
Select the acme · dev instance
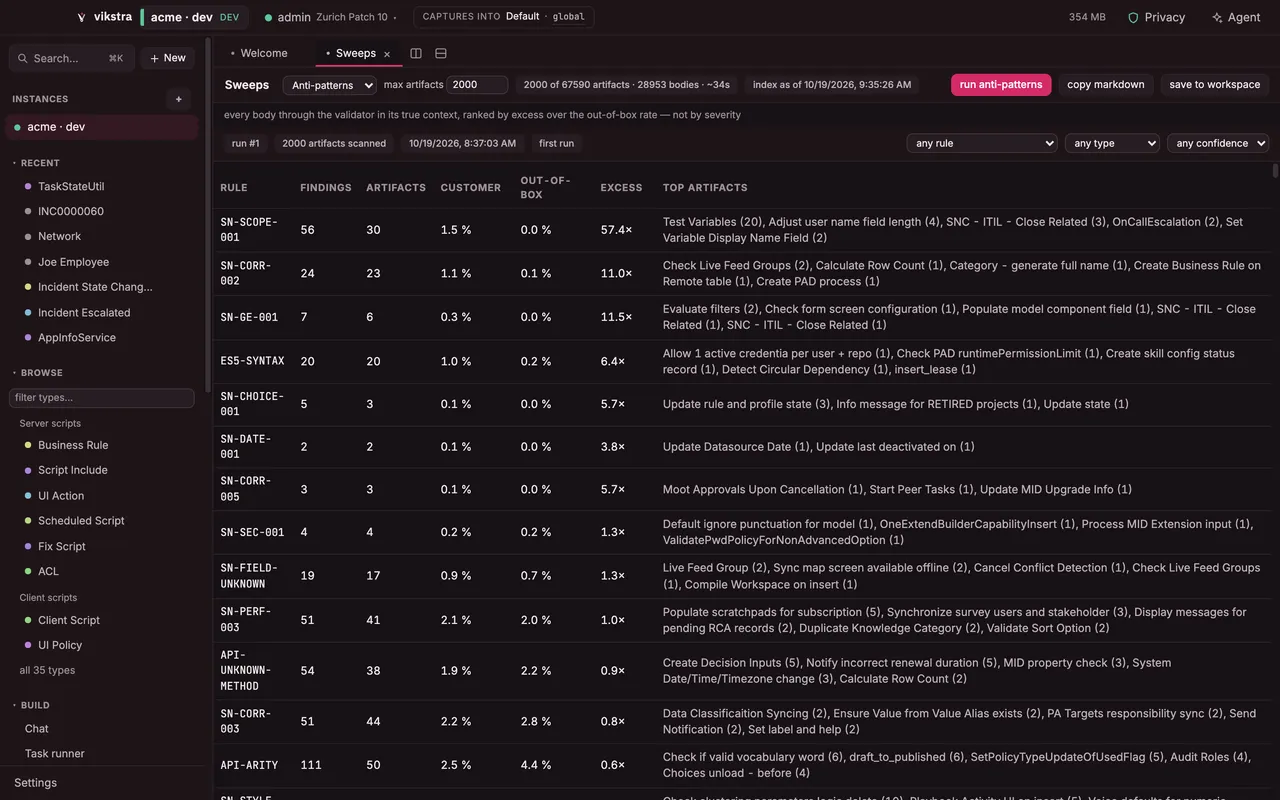102,127
